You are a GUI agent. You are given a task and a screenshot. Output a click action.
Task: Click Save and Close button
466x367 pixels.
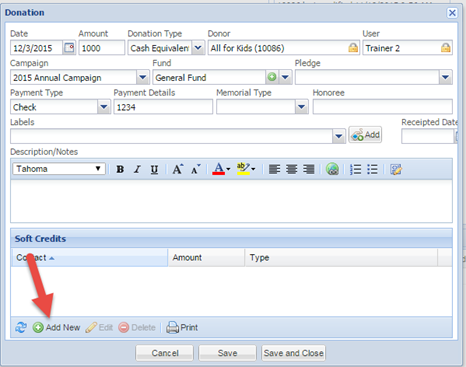293,353
